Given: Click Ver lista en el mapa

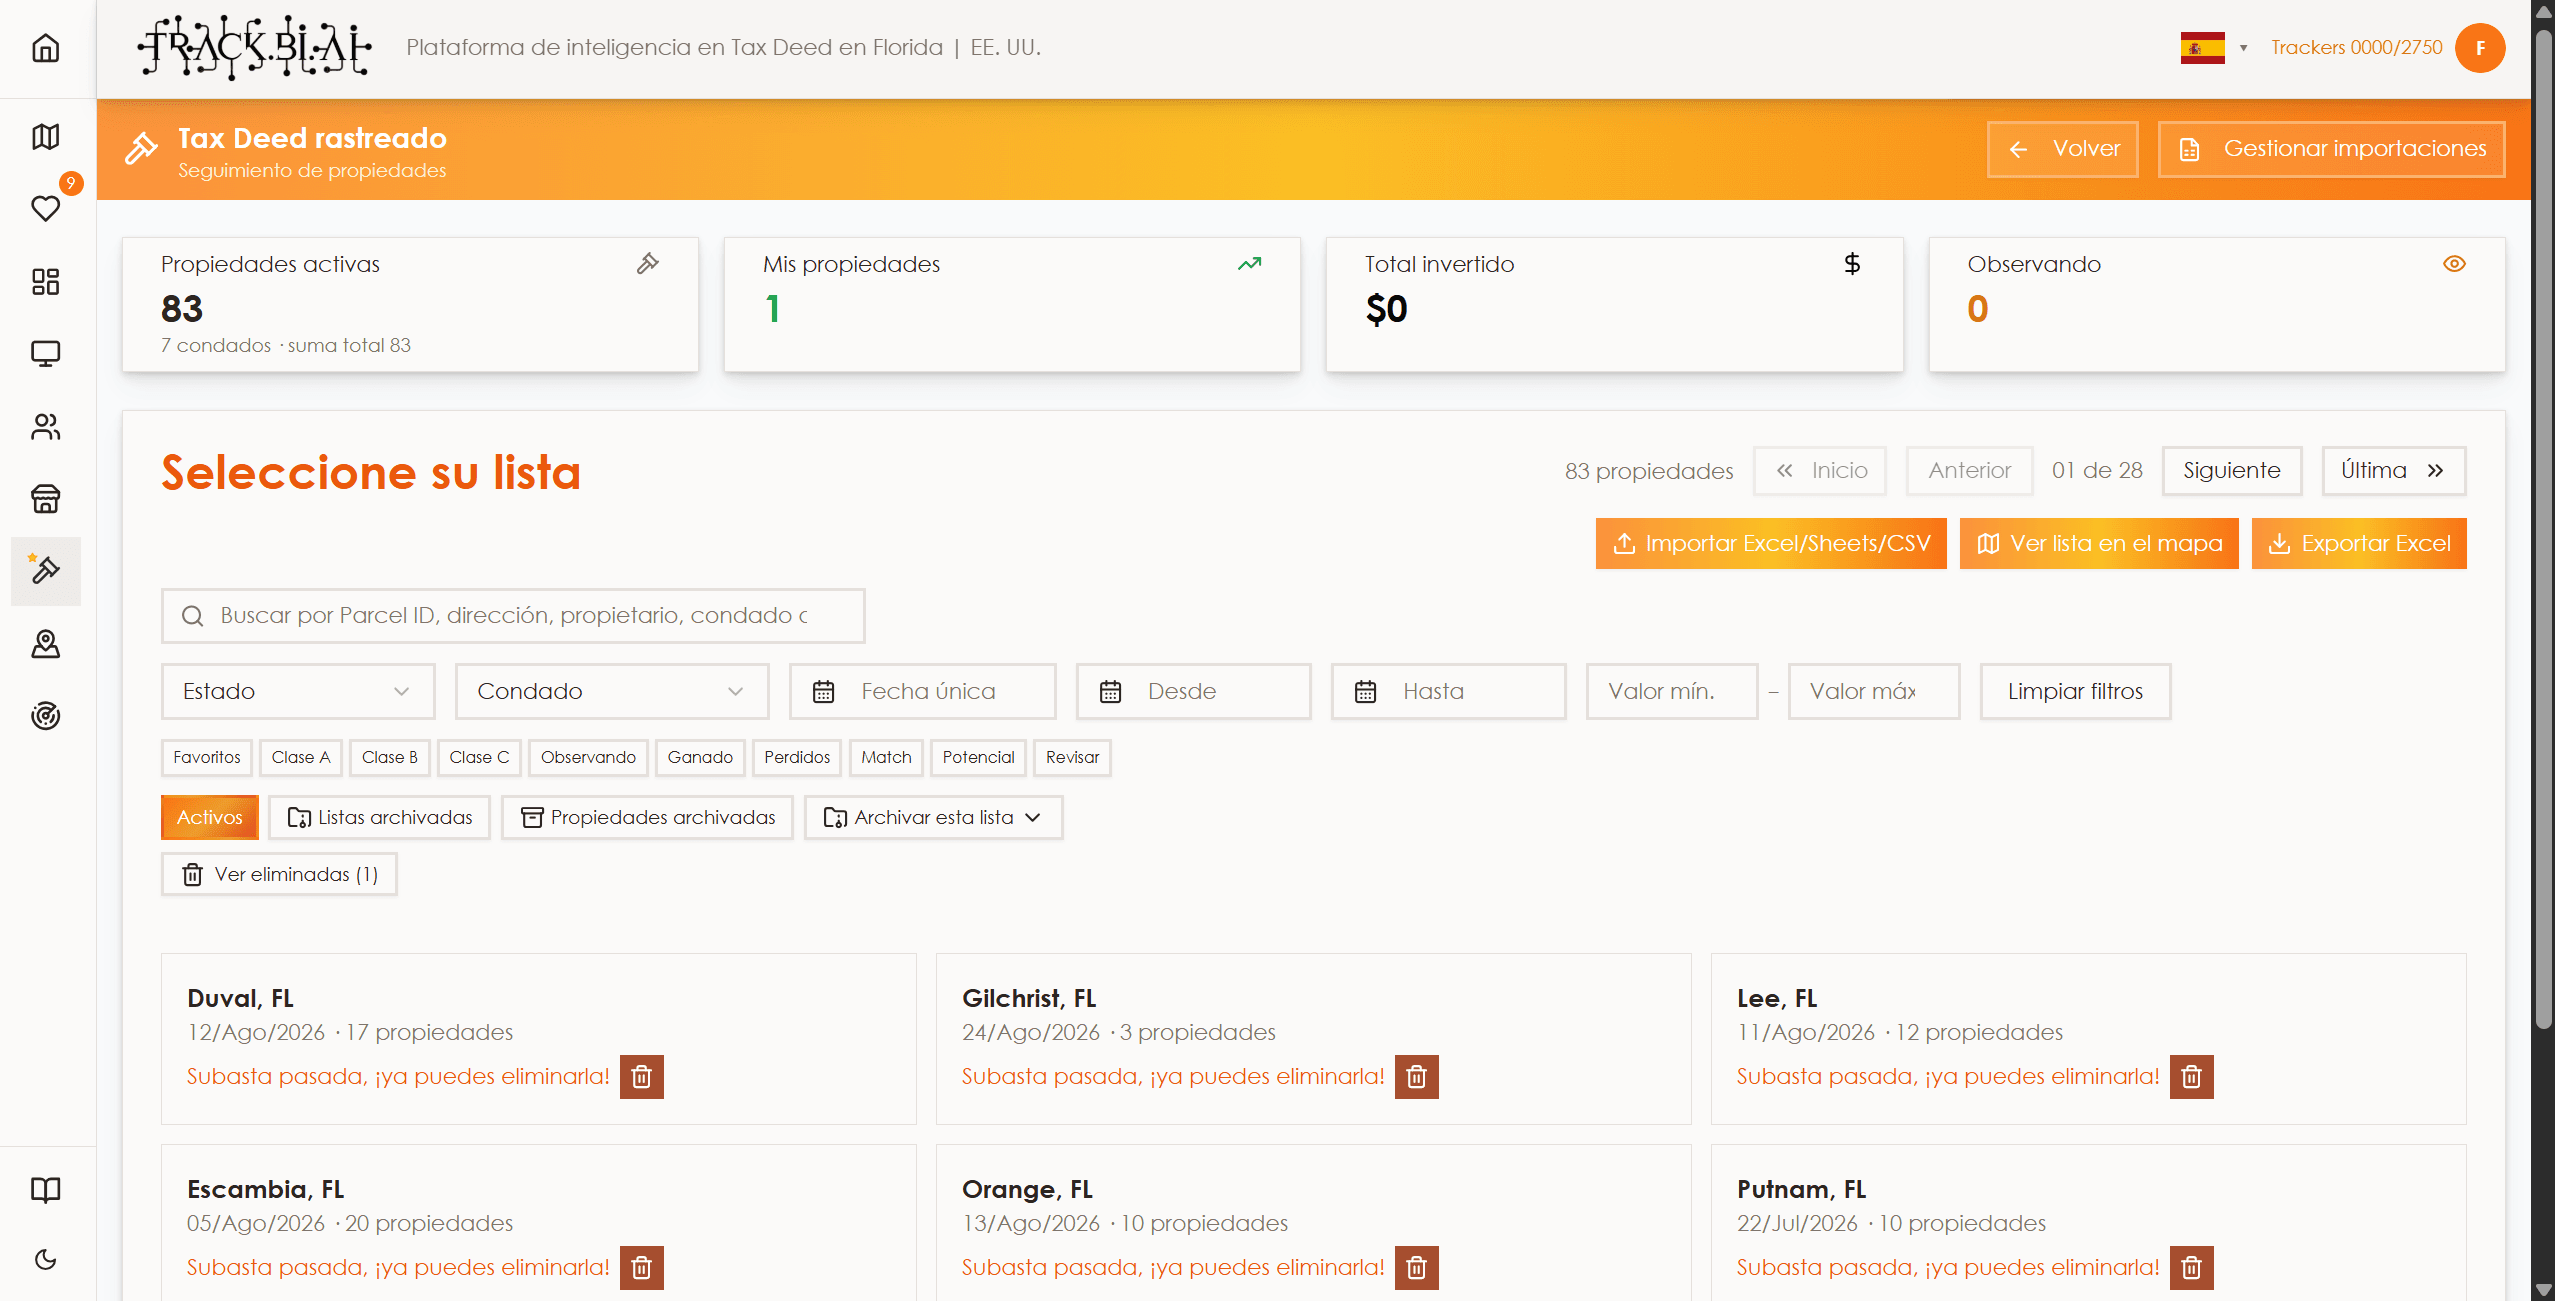Looking at the screenshot, I should coord(2099,544).
